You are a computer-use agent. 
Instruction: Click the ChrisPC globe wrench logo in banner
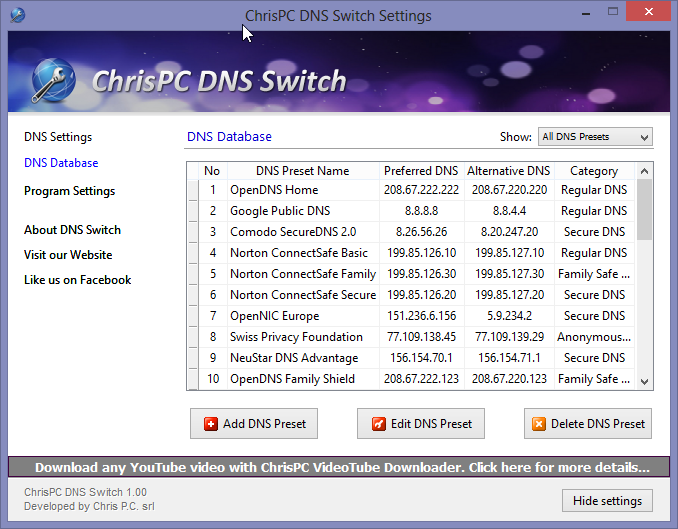coord(54,80)
